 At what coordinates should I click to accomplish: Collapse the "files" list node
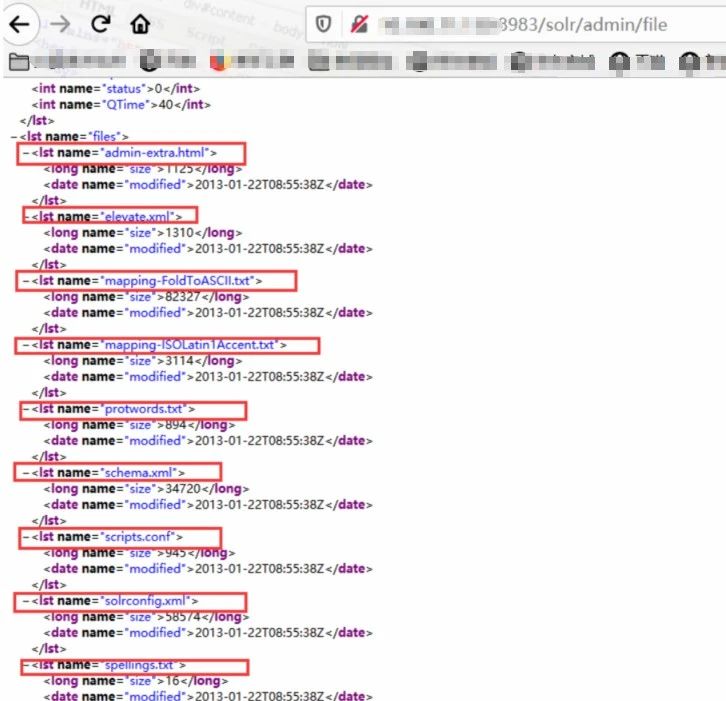12,136
